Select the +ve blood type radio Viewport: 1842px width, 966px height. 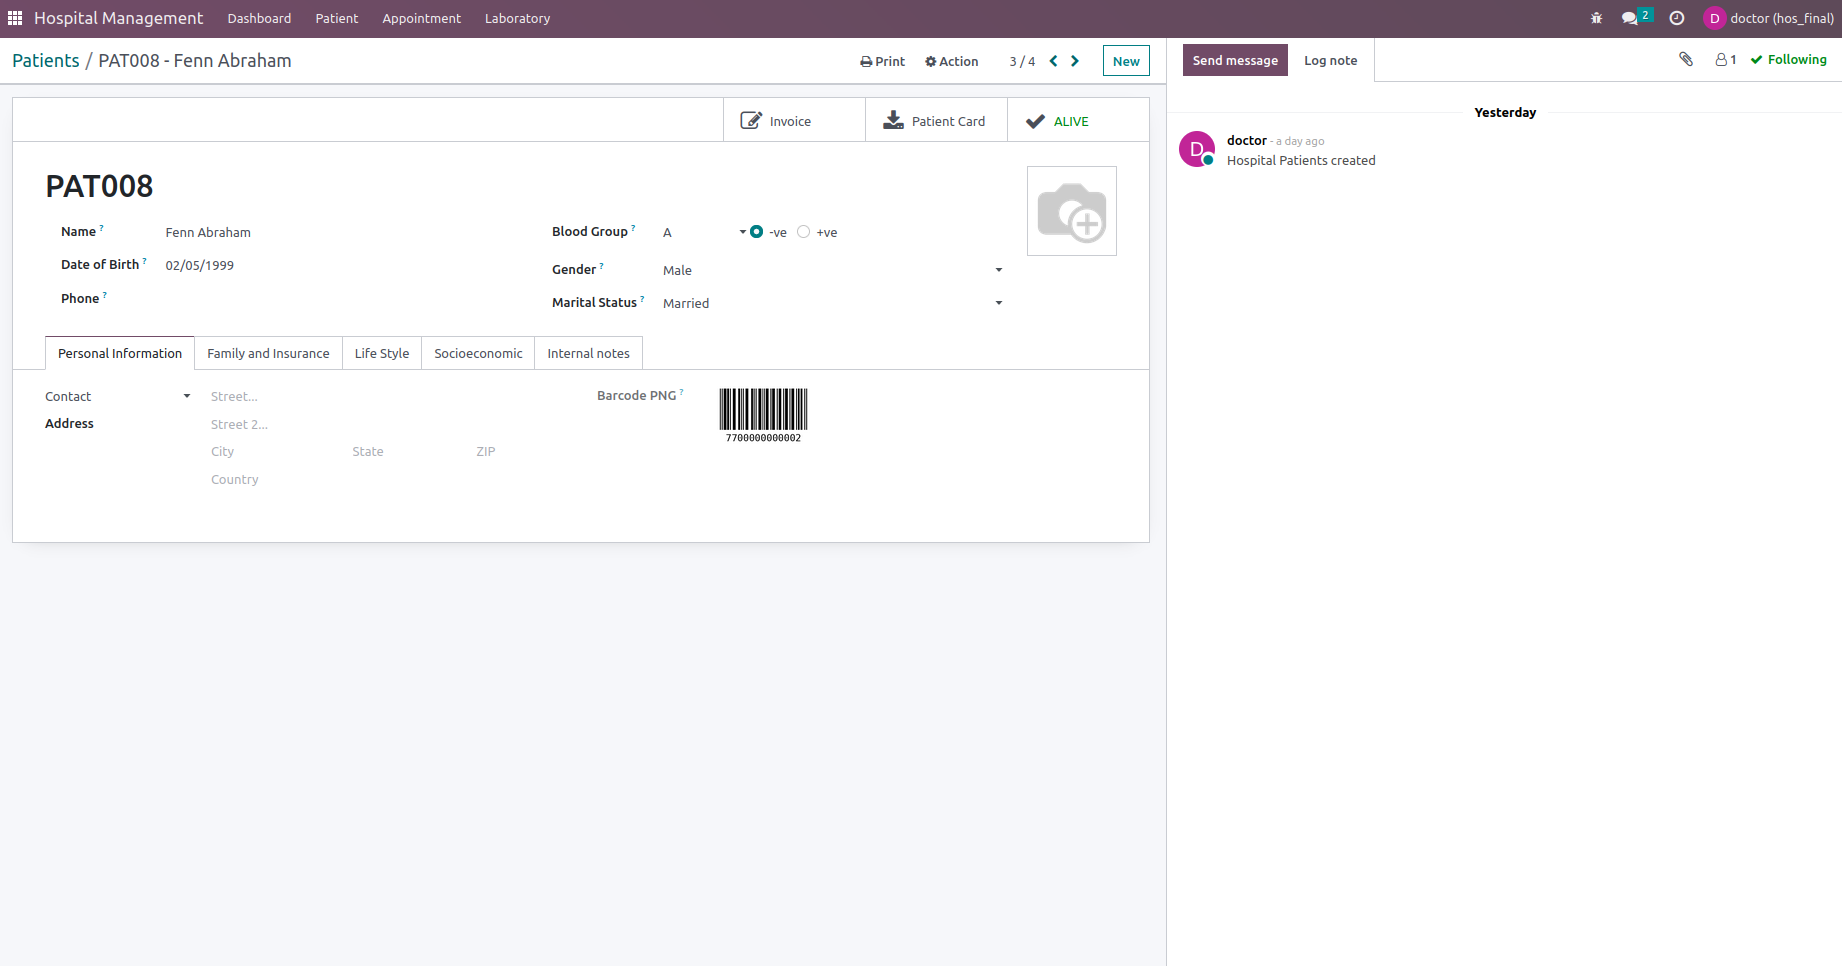[803, 232]
